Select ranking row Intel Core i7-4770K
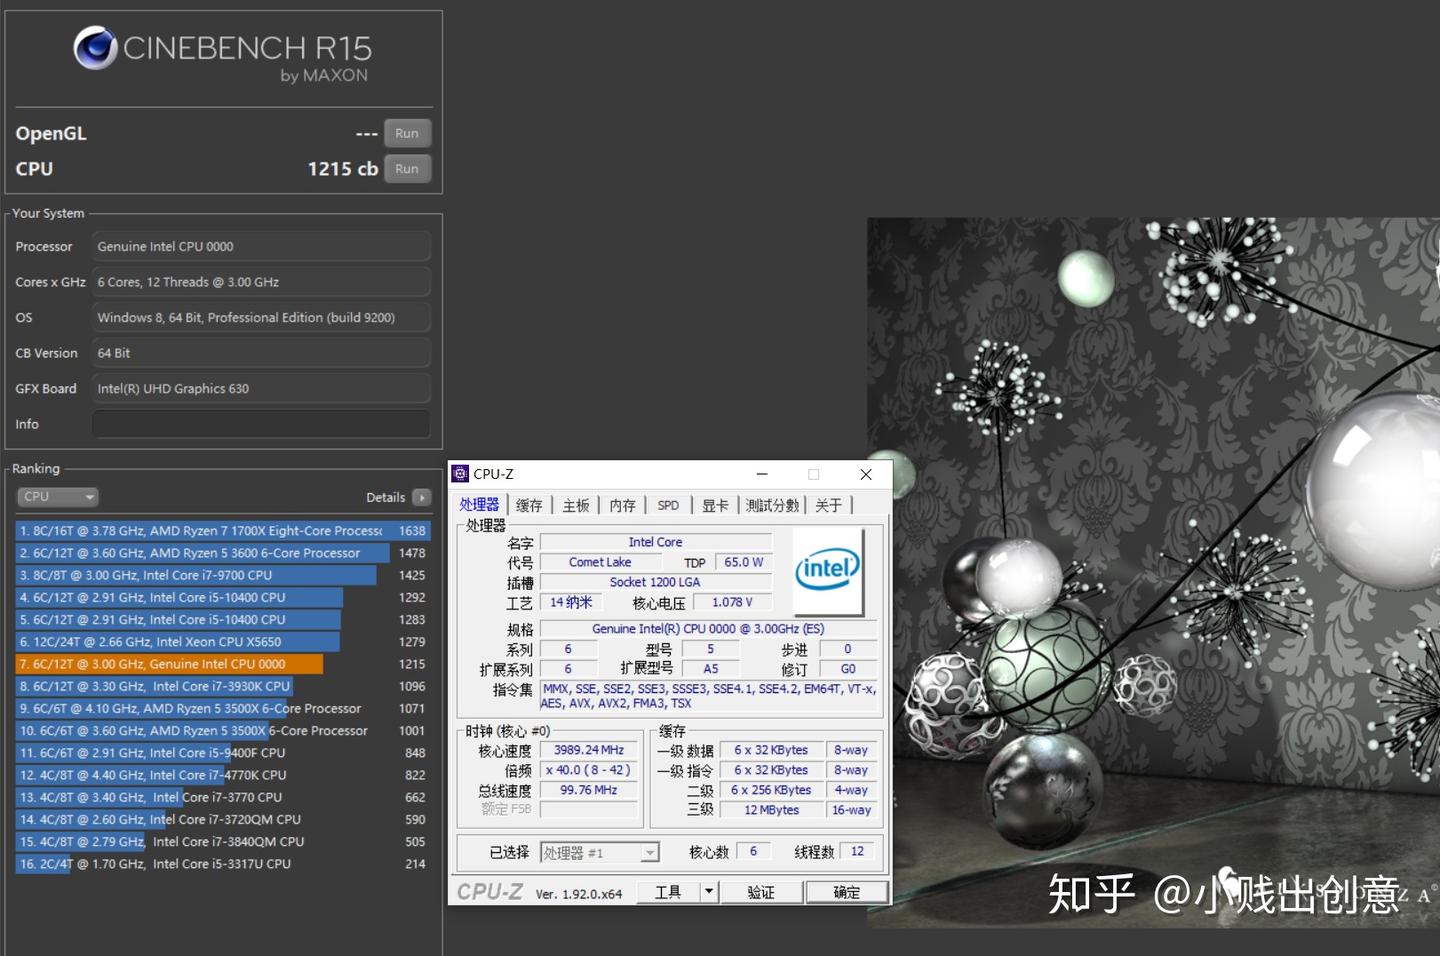 click(x=222, y=775)
